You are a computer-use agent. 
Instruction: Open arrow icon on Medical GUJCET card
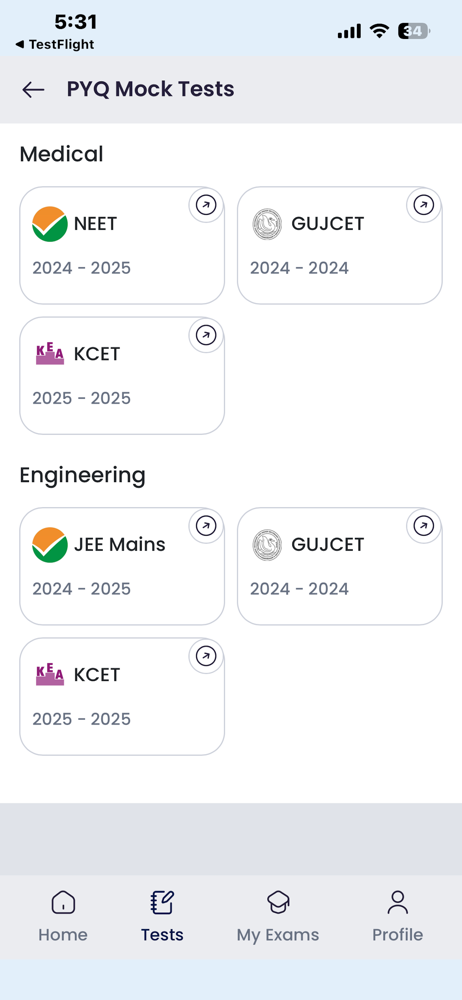424,205
